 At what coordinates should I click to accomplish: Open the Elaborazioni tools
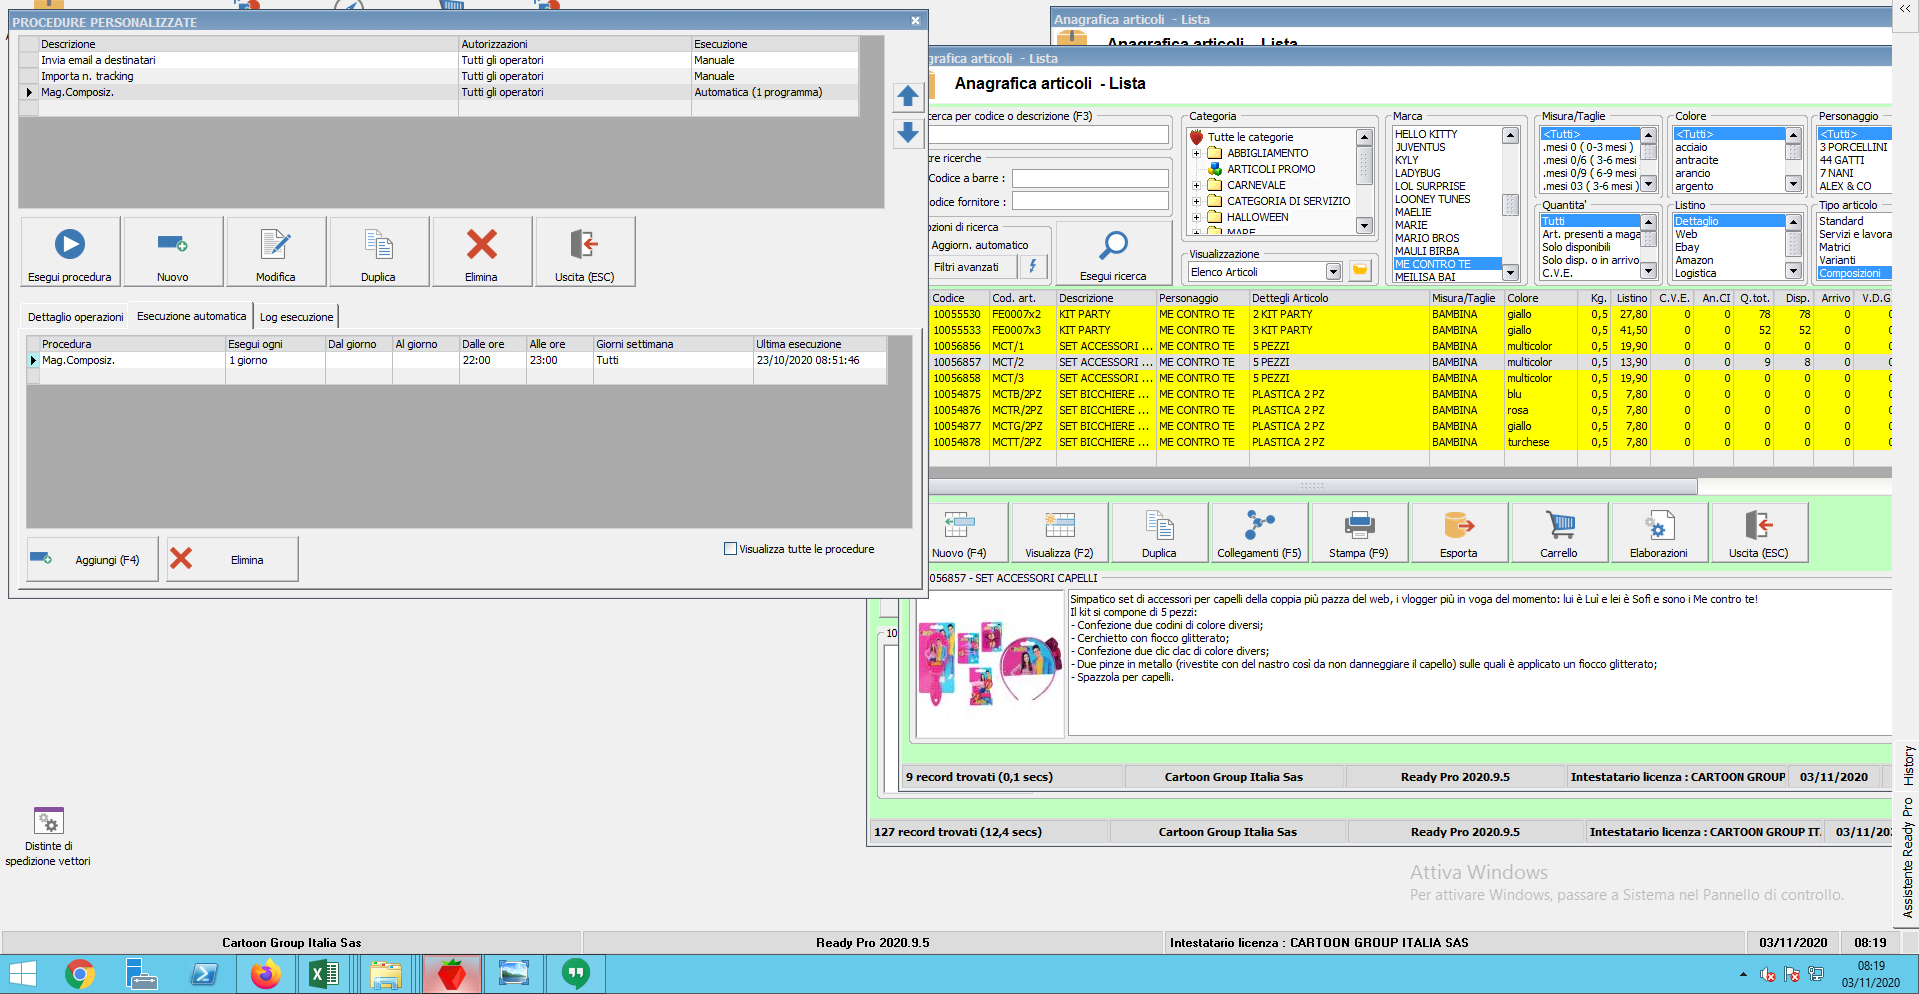coord(1659,532)
